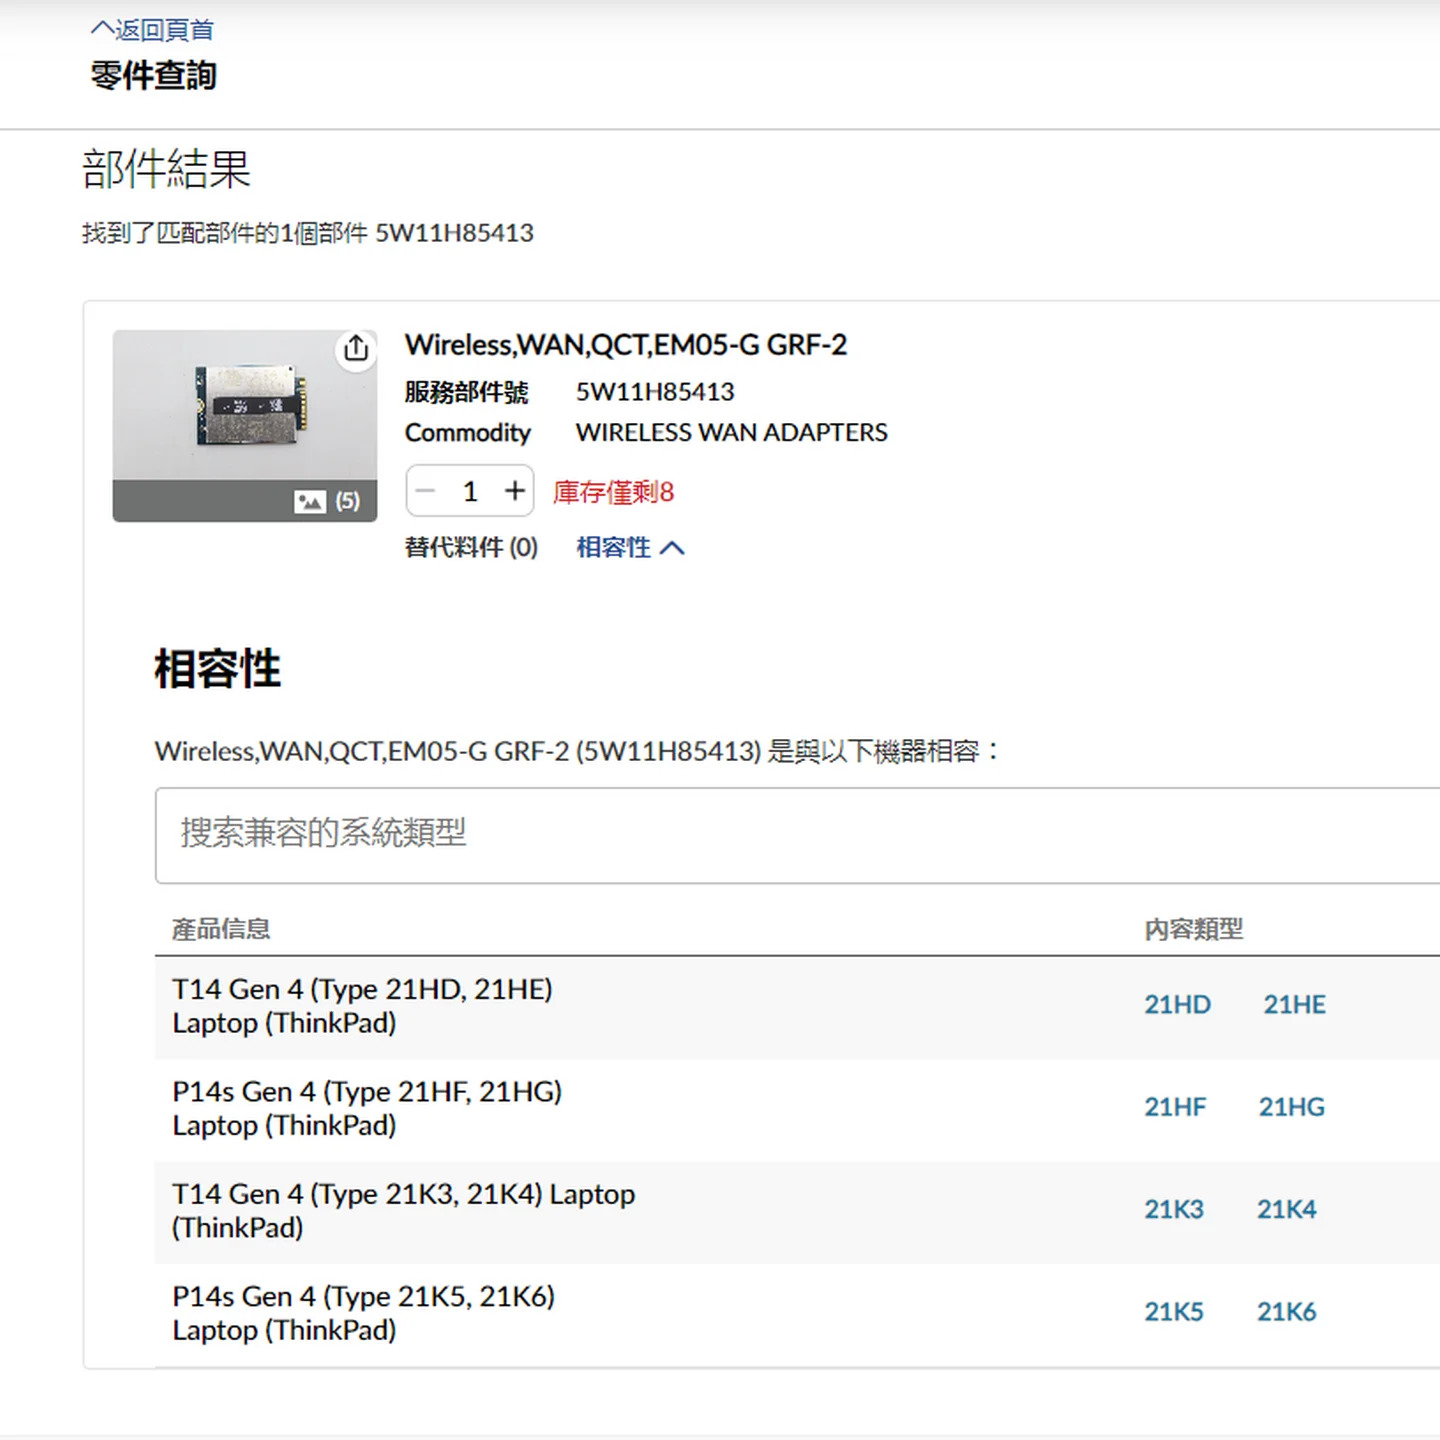Click the quantity value field showing 1
Screen dimensions: 1440x1440
click(x=470, y=491)
